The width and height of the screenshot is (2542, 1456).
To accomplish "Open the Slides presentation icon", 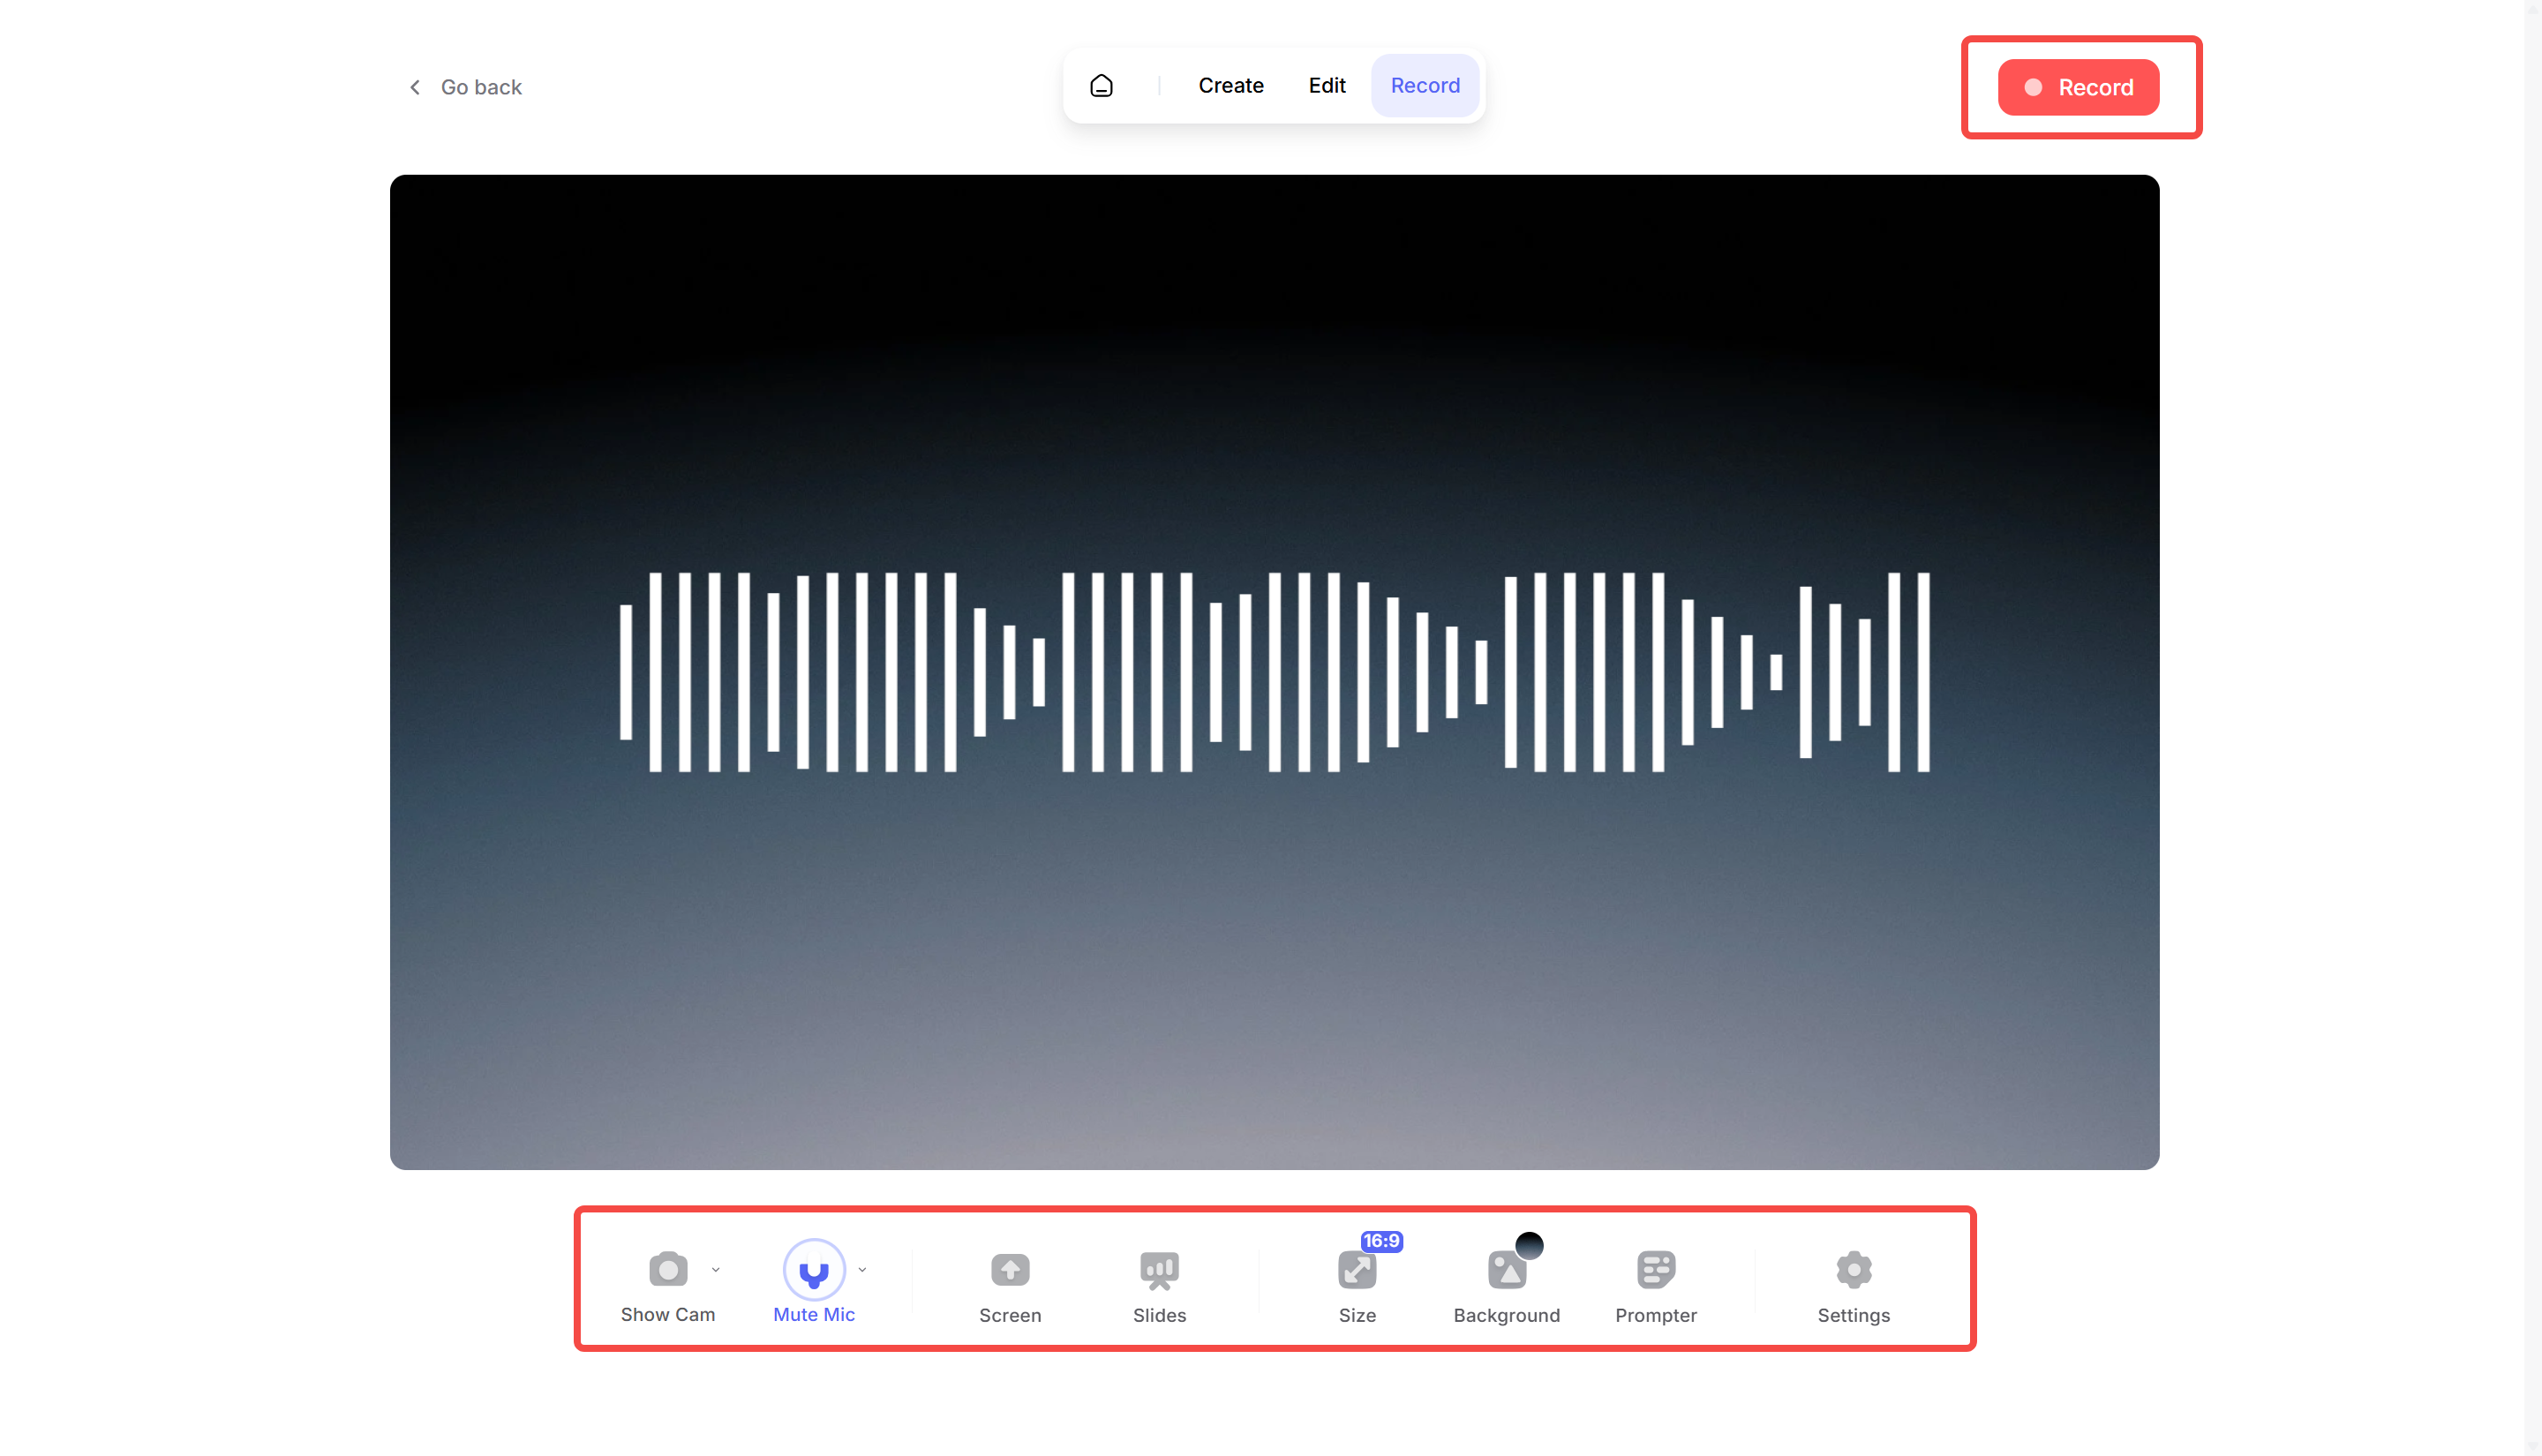I will click(1159, 1269).
